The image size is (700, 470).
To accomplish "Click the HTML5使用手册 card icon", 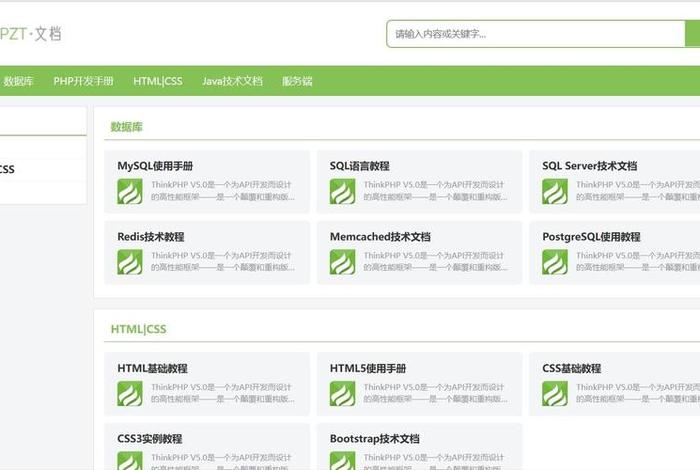I will pyautogui.click(x=342, y=394).
